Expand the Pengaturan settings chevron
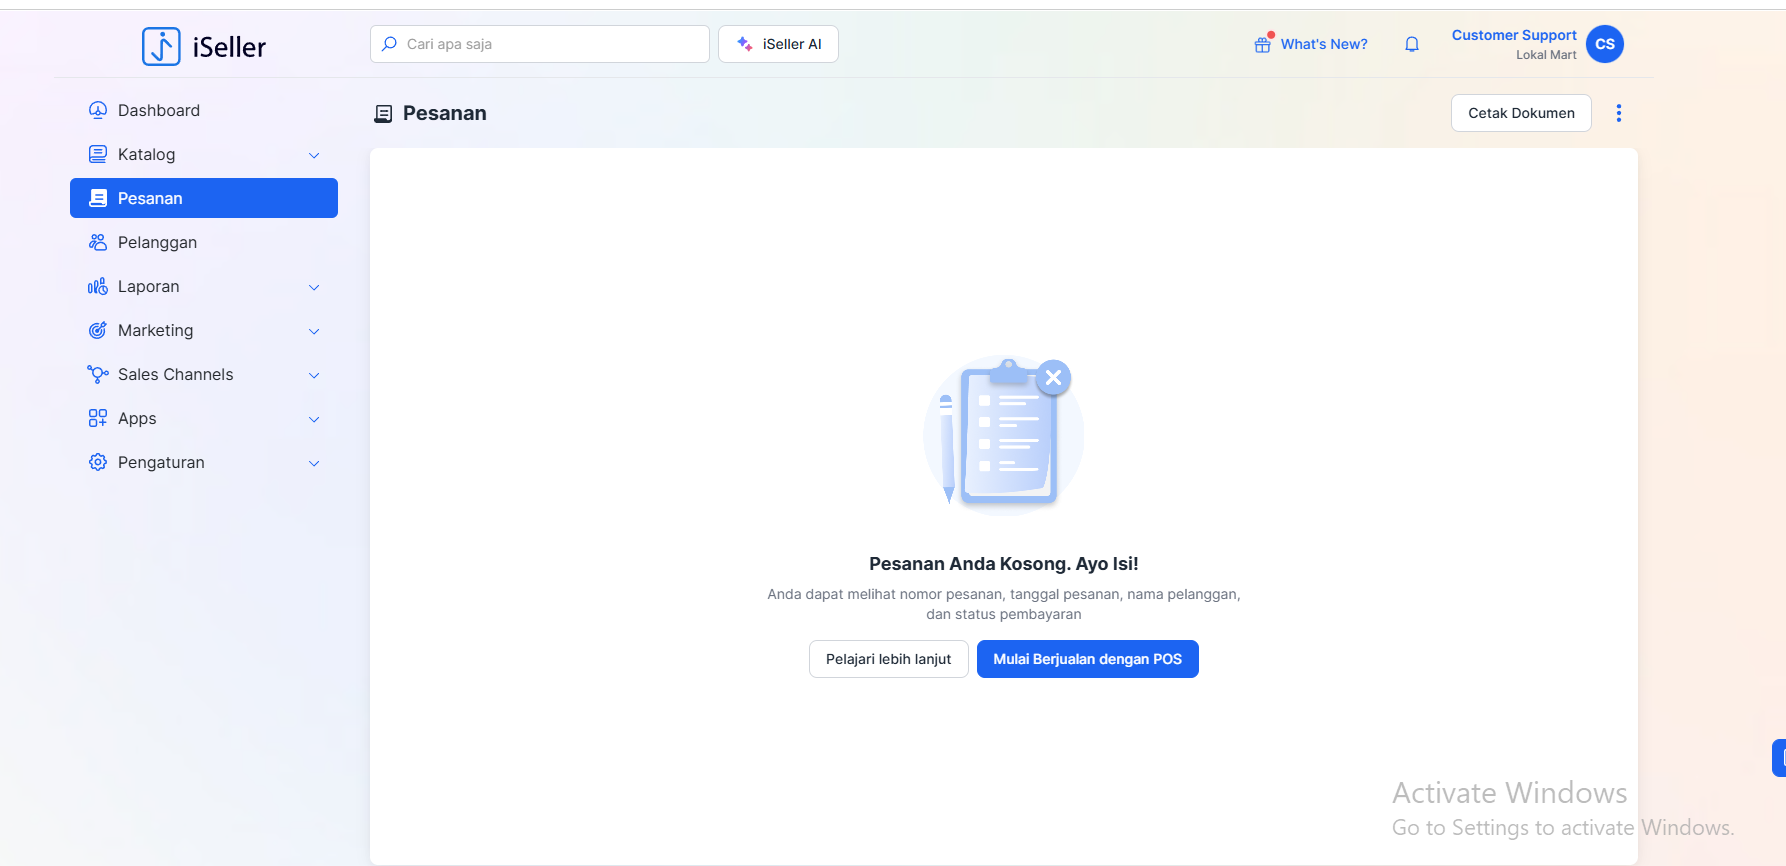This screenshot has width=1786, height=866. pos(314,463)
